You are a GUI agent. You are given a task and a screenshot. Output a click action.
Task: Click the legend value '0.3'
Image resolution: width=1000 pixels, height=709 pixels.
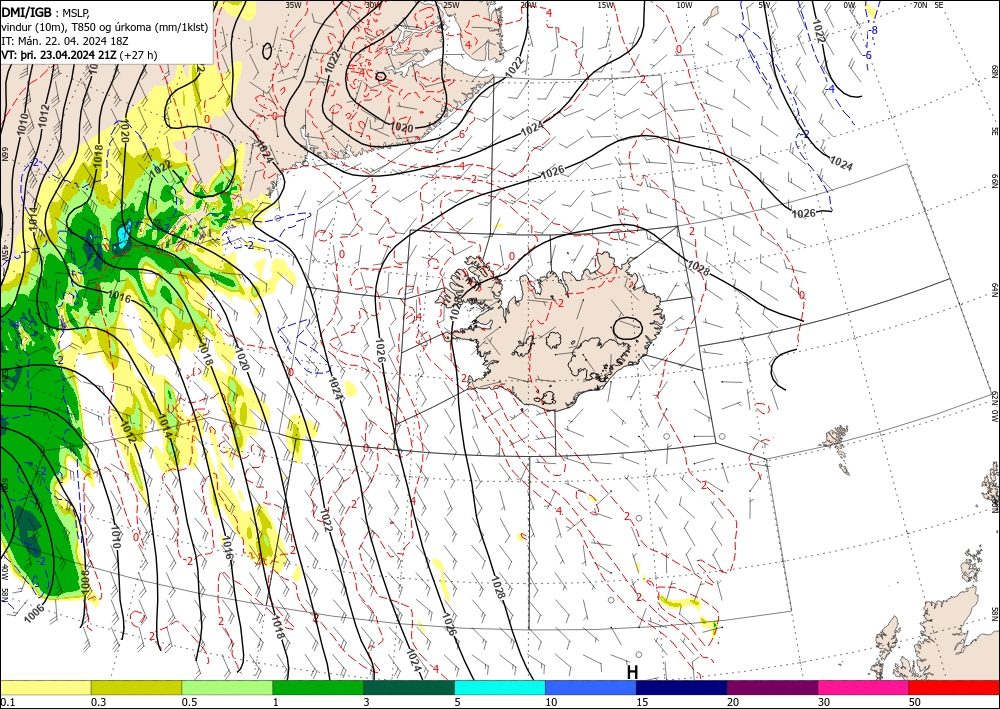click(x=98, y=702)
